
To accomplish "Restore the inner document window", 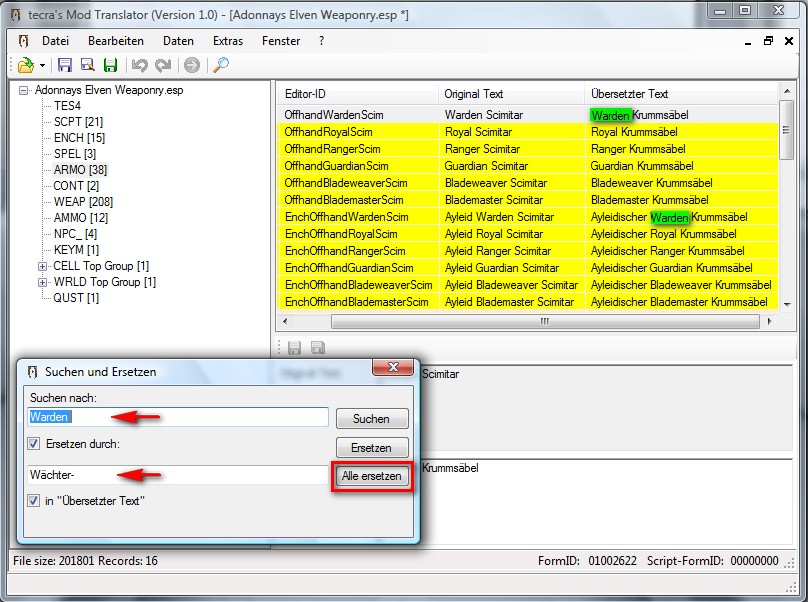I will tap(768, 41).
